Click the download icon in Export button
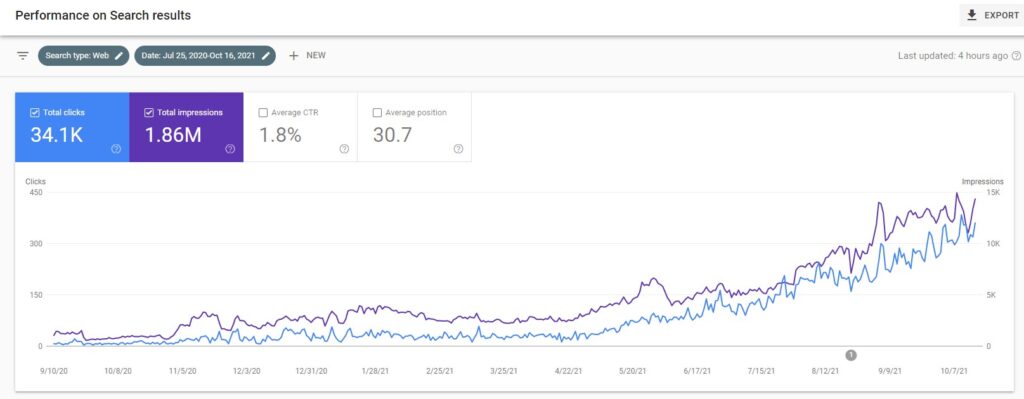This screenshot has height=399, width=1024. (x=972, y=15)
